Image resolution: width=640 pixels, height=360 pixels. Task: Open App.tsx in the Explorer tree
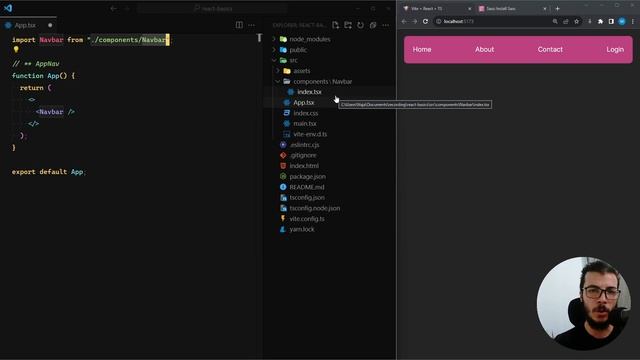304,102
